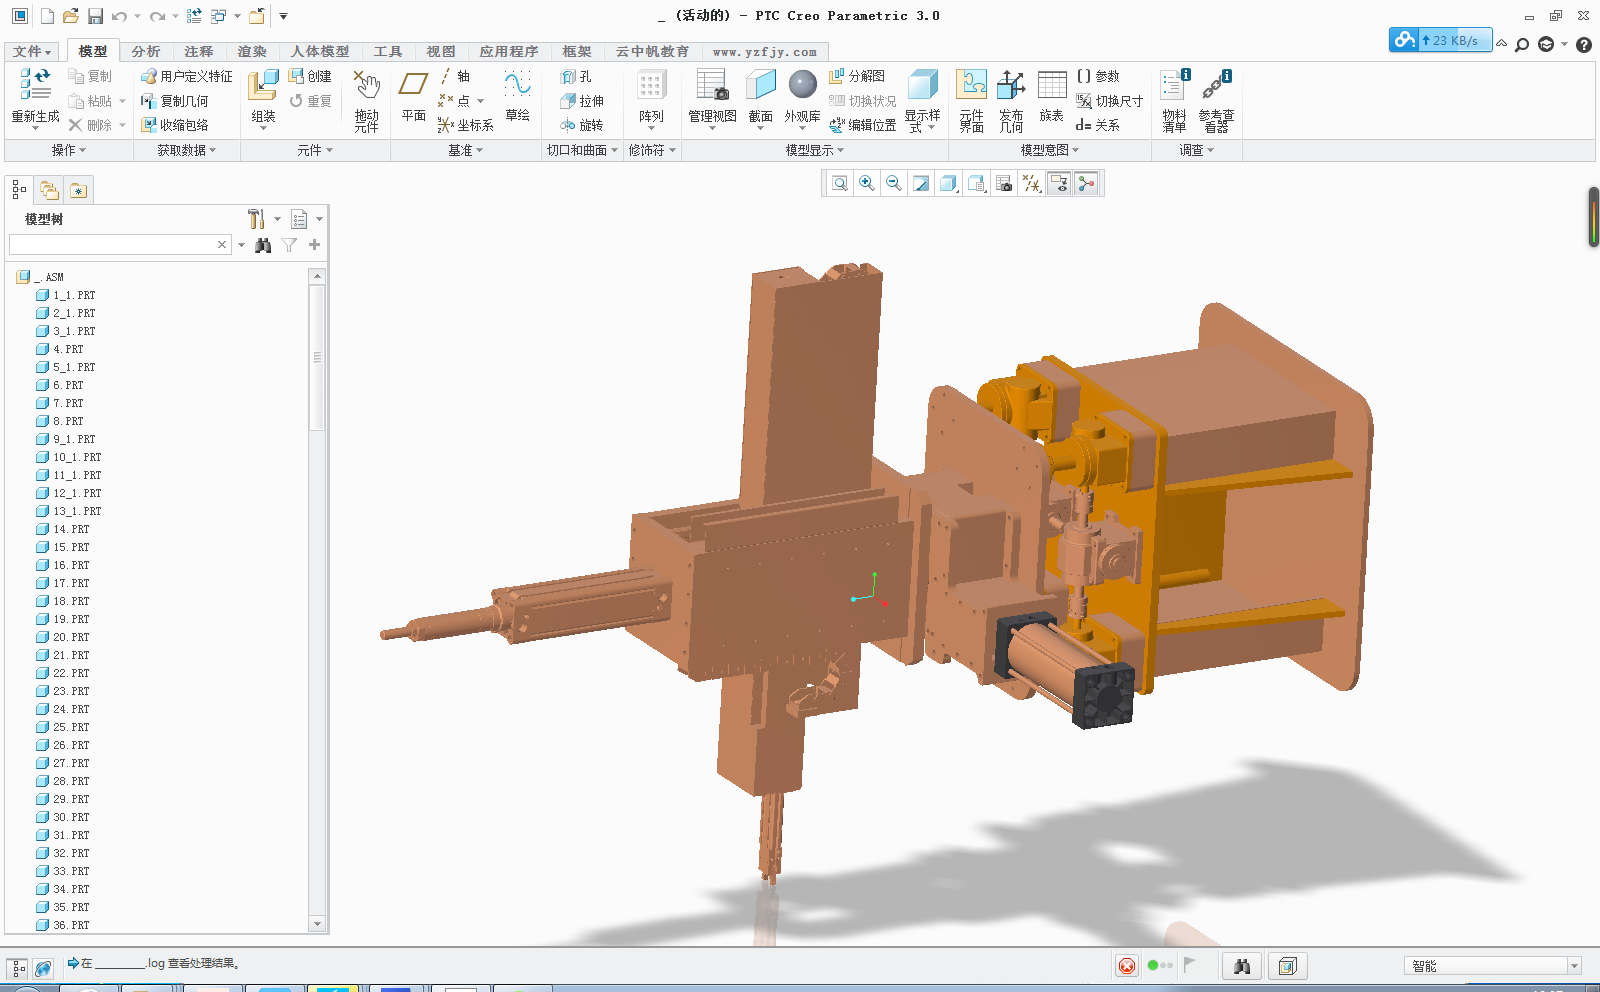The width and height of the screenshot is (1600, 992).
Task: Select the 组装 (Assemble) tool
Action: tap(263, 87)
